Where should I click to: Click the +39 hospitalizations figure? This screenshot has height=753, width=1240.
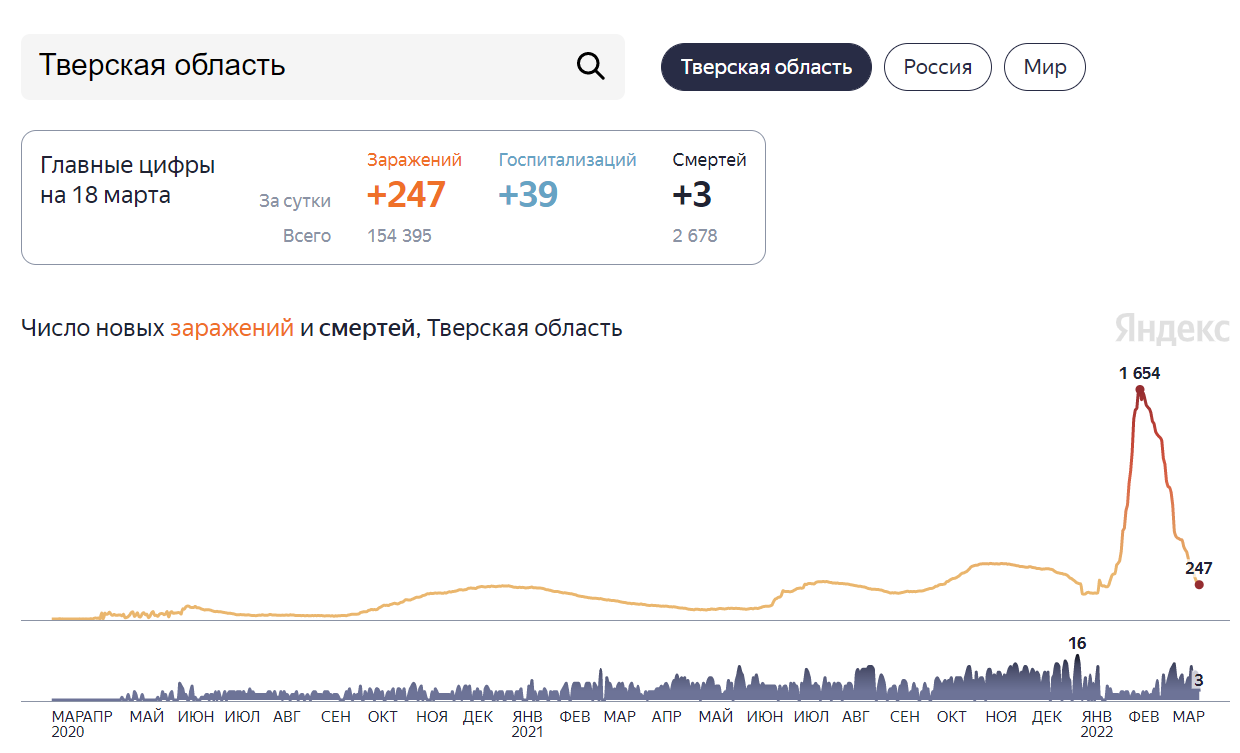[528, 195]
